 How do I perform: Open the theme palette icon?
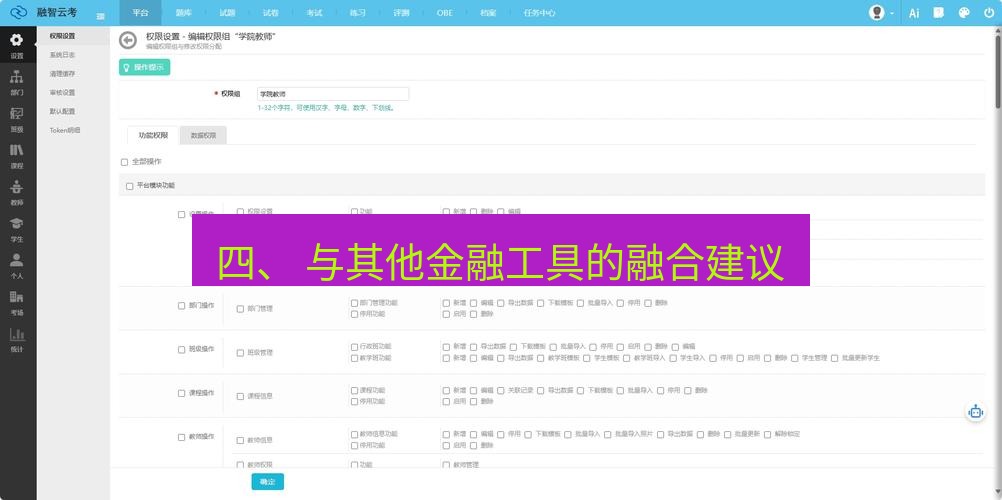pos(964,13)
